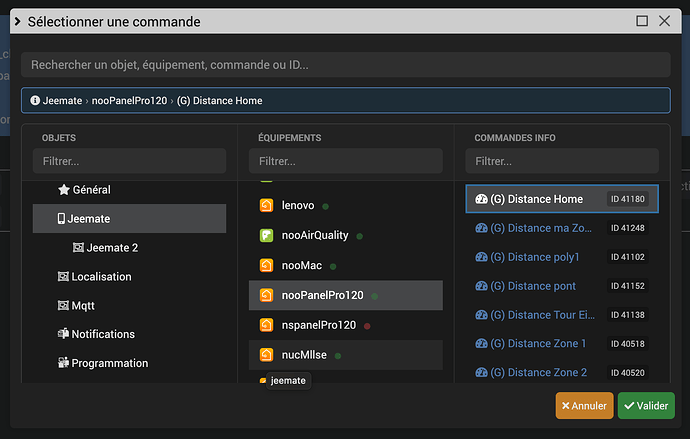
Task: Select the (G) Distance poly1 command
Action: 562,257
